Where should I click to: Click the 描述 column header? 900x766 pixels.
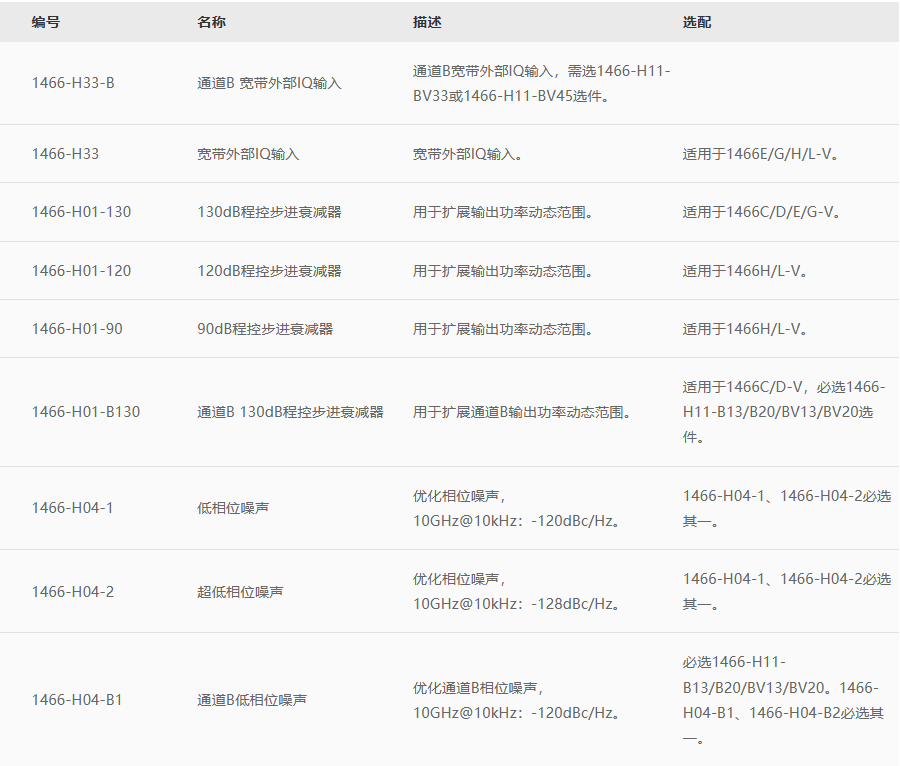pyautogui.click(x=427, y=22)
